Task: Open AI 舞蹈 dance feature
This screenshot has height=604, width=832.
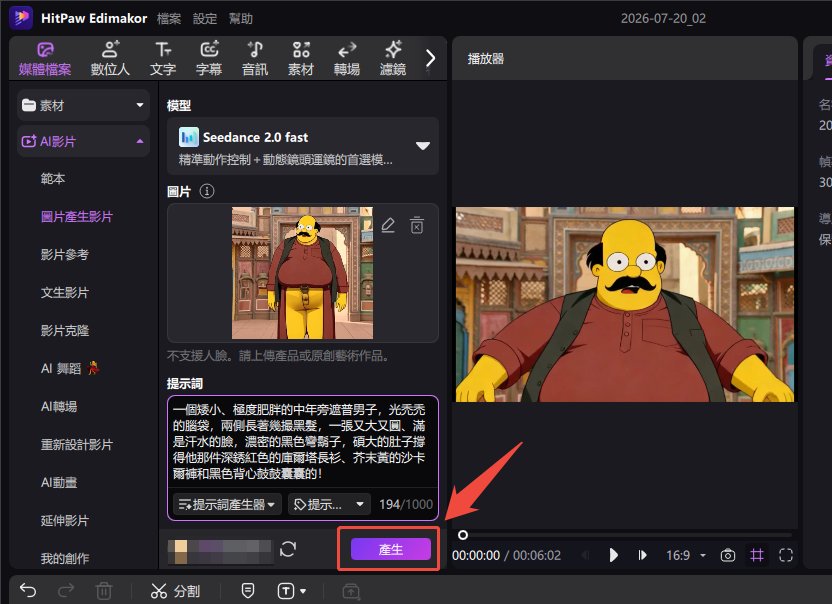Action: click(x=70, y=368)
